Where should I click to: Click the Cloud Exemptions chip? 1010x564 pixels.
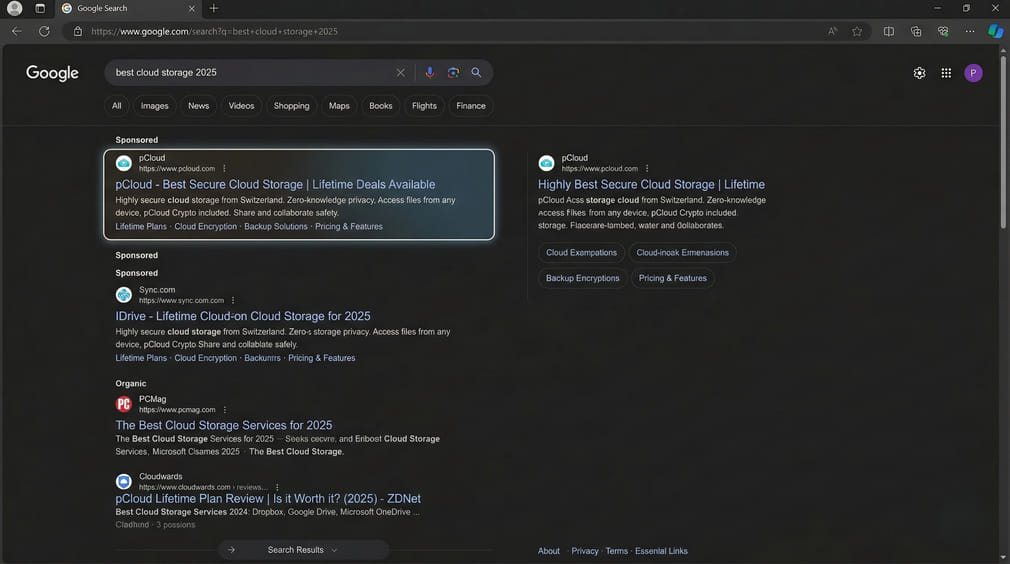(581, 252)
